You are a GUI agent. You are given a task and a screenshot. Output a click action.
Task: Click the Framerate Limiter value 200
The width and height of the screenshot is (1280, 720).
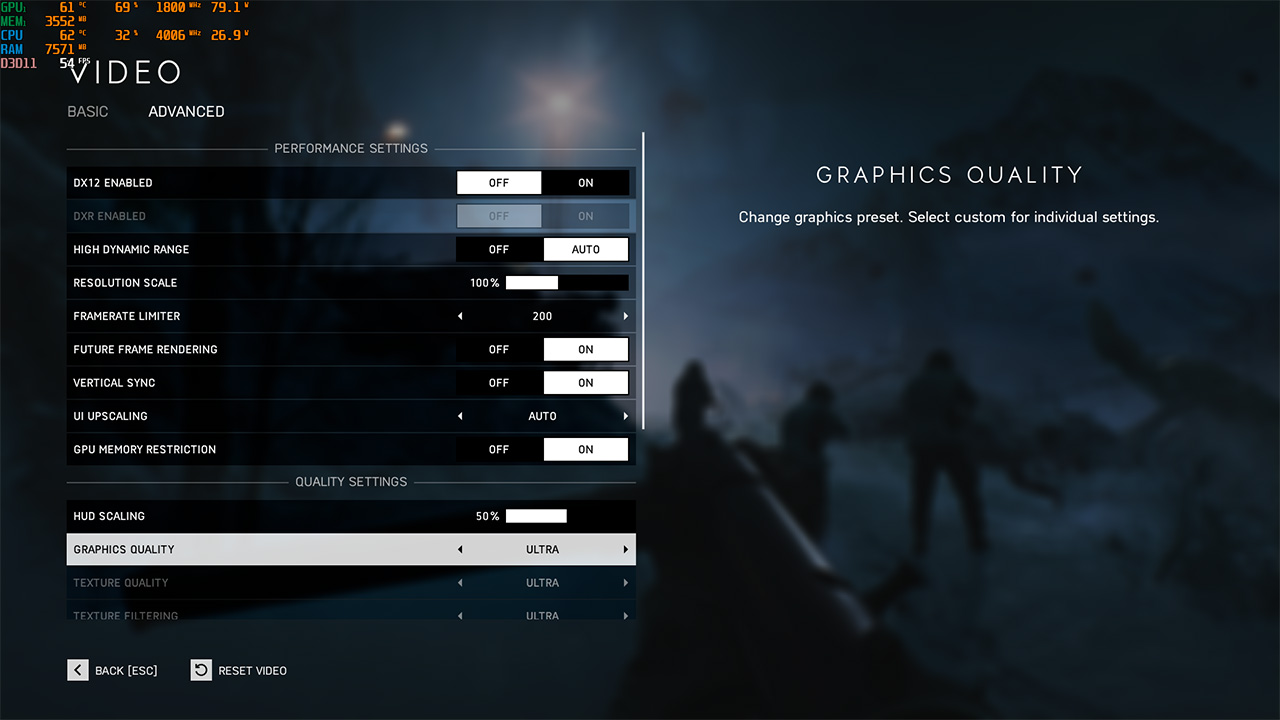pyautogui.click(x=542, y=316)
